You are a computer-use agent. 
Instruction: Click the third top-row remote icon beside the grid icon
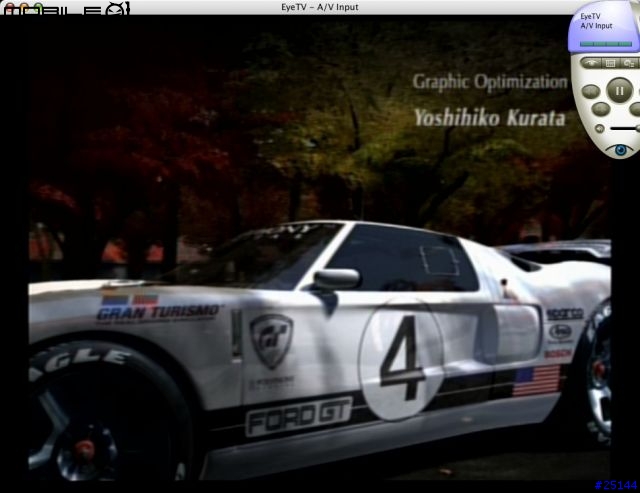coord(629,63)
